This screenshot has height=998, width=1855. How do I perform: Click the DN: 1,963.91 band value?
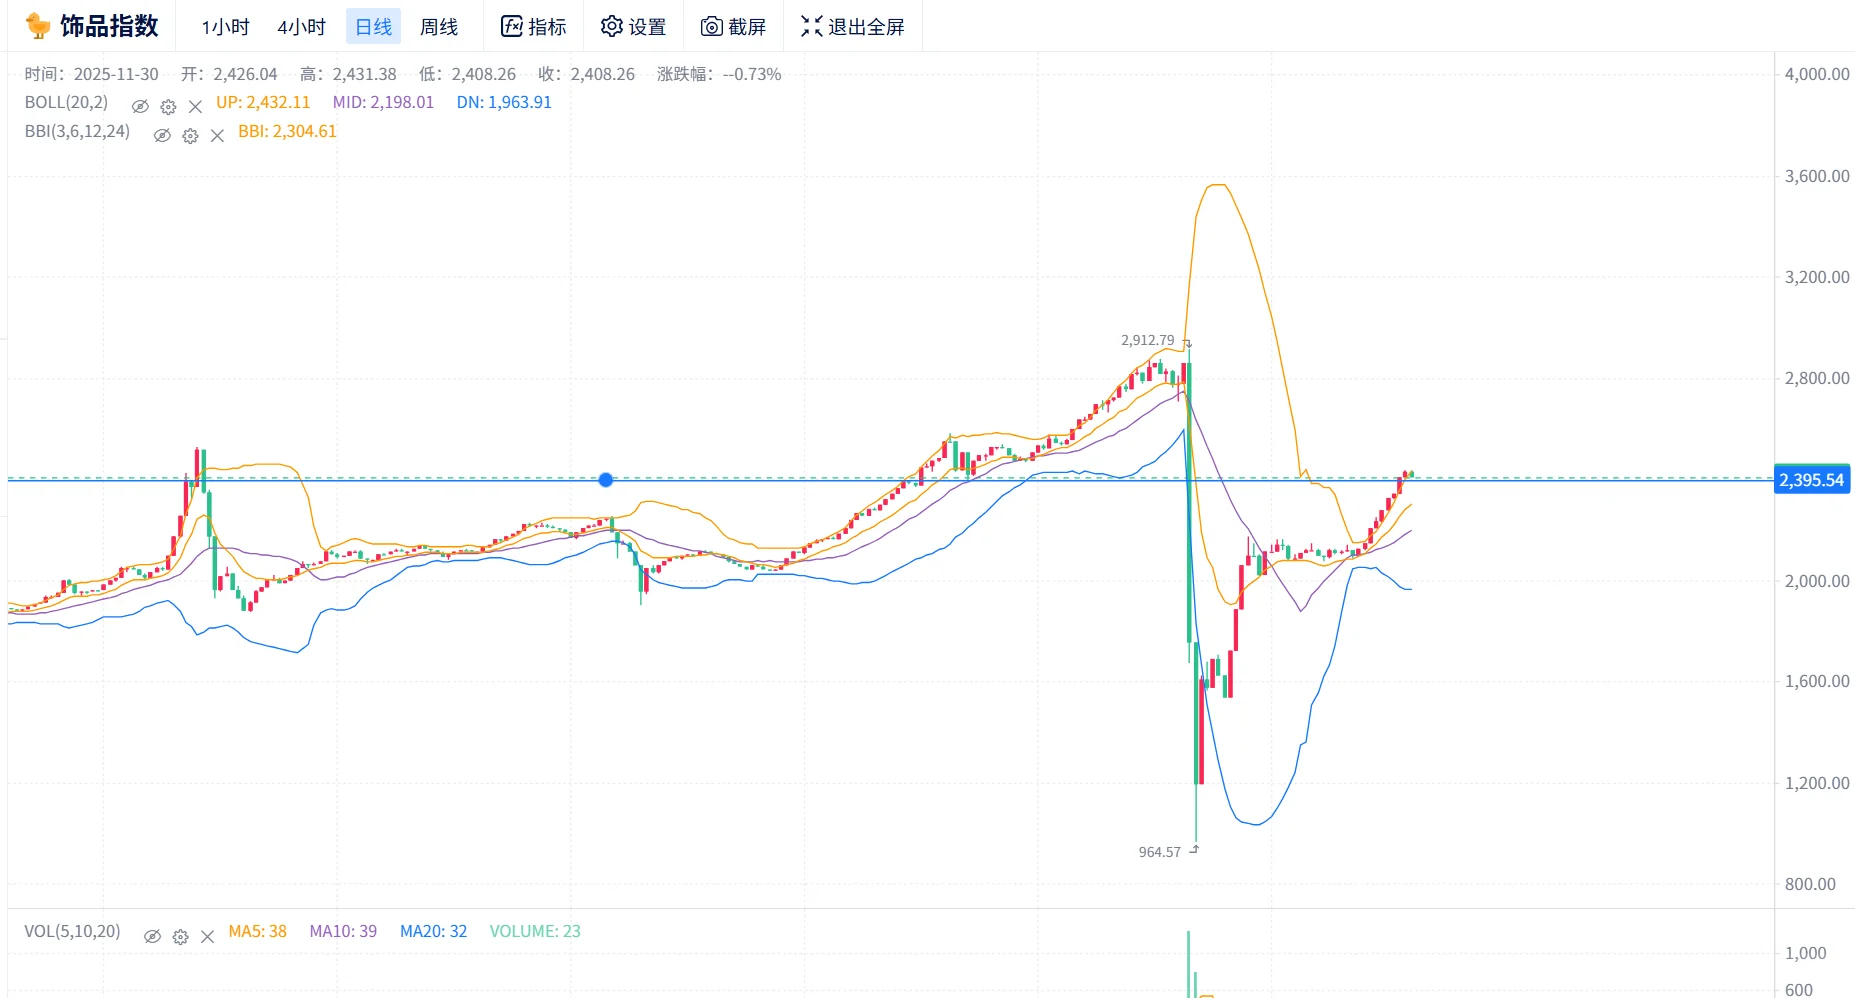pyautogui.click(x=504, y=102)
